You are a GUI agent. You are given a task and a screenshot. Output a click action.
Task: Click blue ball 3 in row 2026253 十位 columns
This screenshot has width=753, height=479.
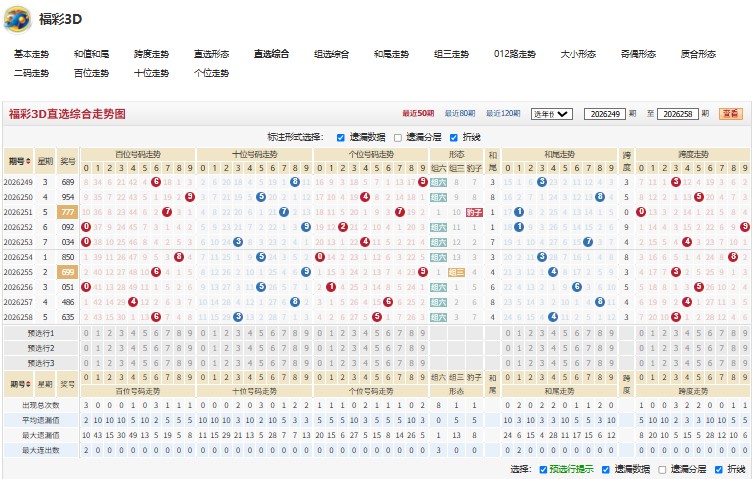(238, 242)
